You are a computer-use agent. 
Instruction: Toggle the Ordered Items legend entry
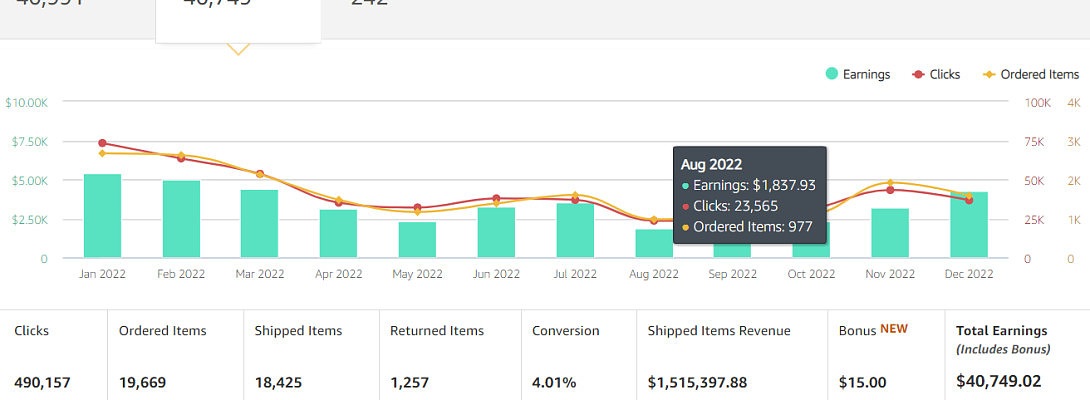tap(1031, 74)
